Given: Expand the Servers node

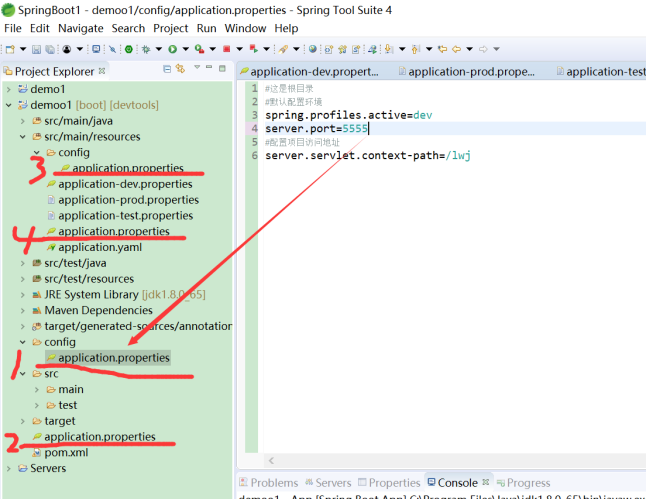Looking at the screenshot, I should pyautogui.click(x=9, y=468).
